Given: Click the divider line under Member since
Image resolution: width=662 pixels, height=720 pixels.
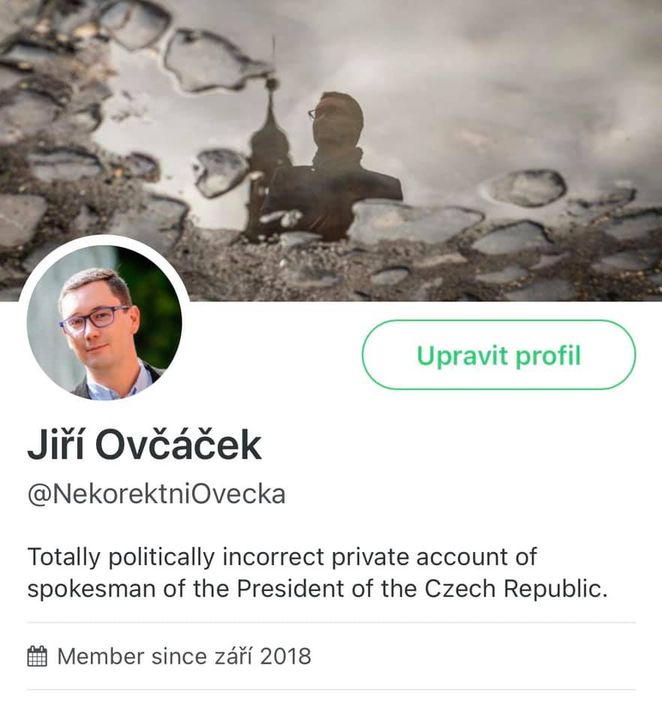Looking at the screenshot, I should (x=331, y=689).
